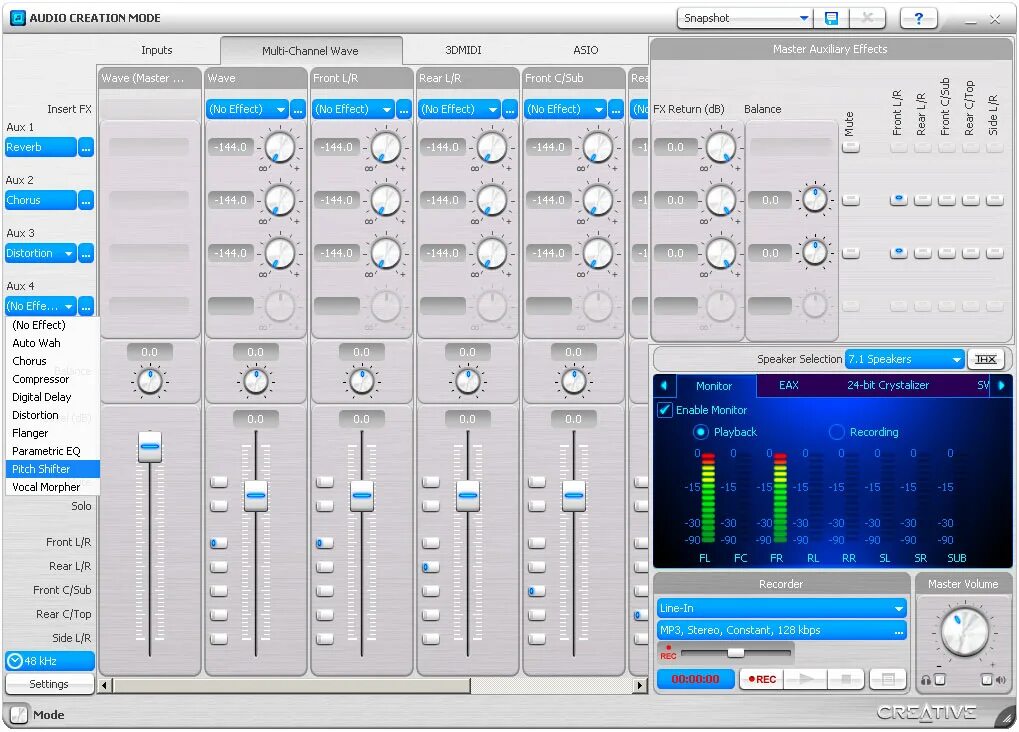This screenshot has width=1019, height=732.
Task: Open Rear L/R strip Insert FX ellipsis button
Action: [x=510, y=109]
